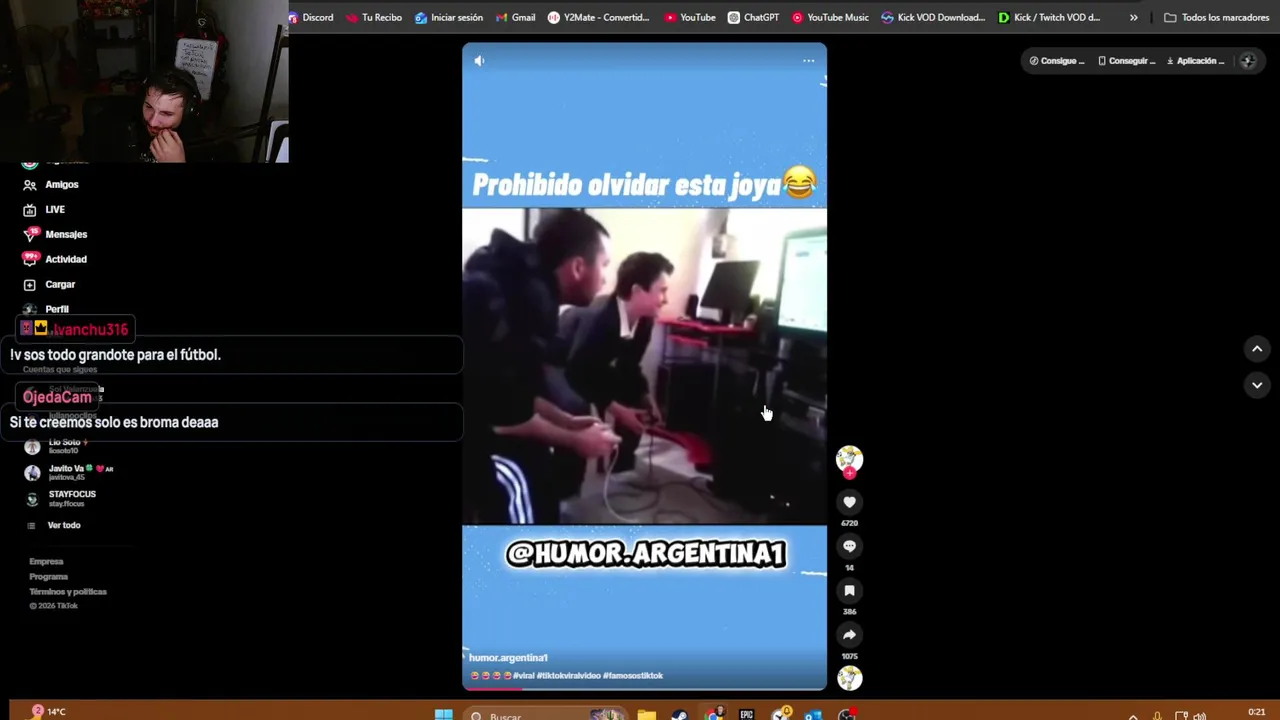Click the Amigos people icon
Viewport: 1280px width, 720px height.
pos(30,184)
